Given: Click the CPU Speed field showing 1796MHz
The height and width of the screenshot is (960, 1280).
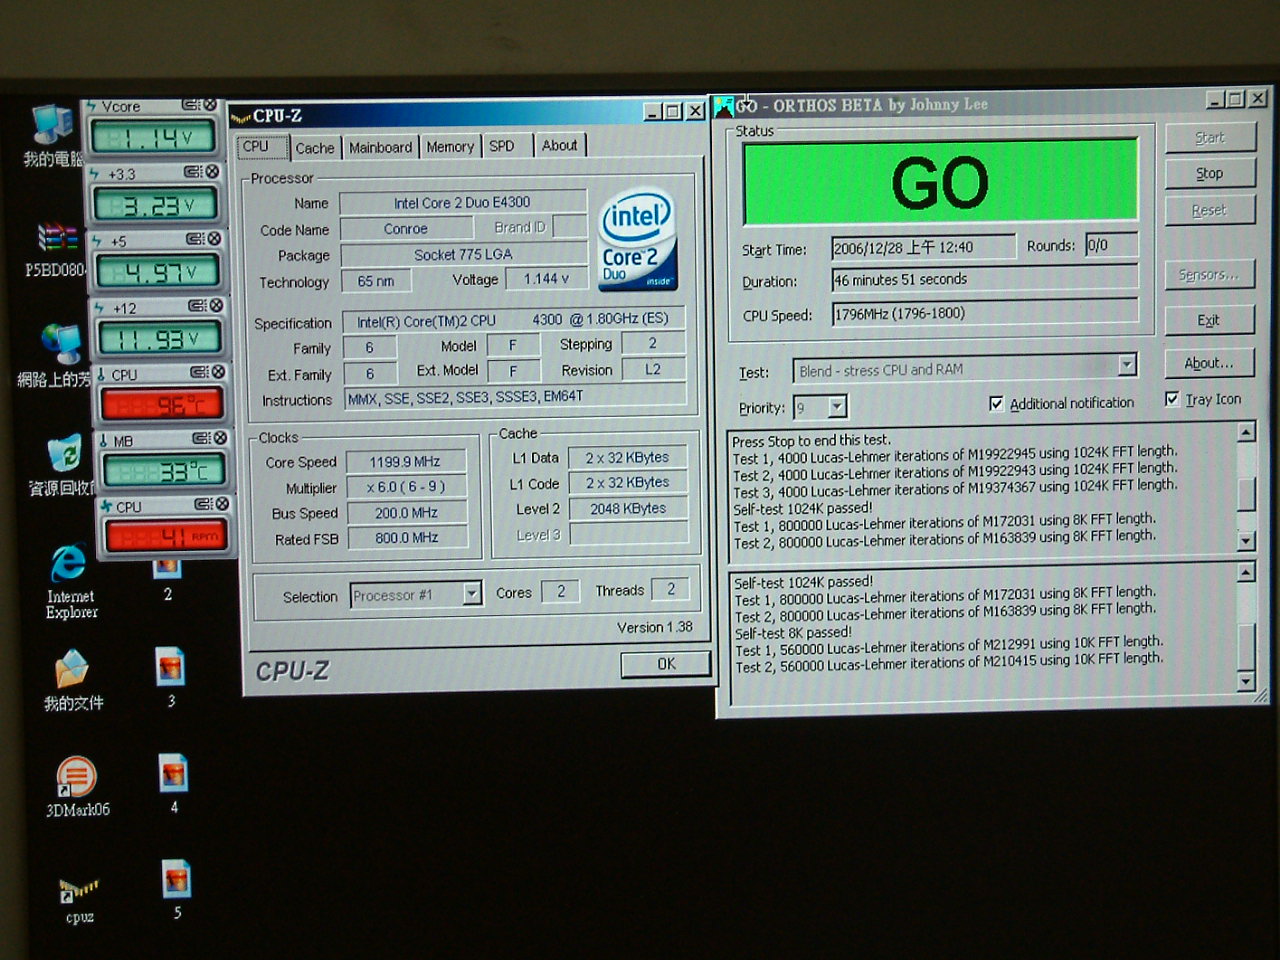Looking at the screenshot, I should click(985, 313).
